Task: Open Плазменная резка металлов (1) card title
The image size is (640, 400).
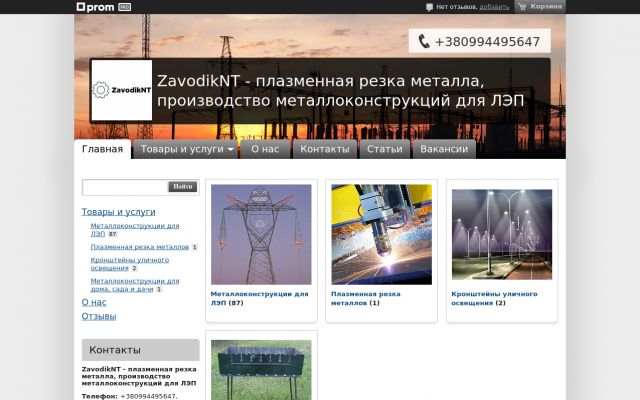Action: tap(366, 298)
